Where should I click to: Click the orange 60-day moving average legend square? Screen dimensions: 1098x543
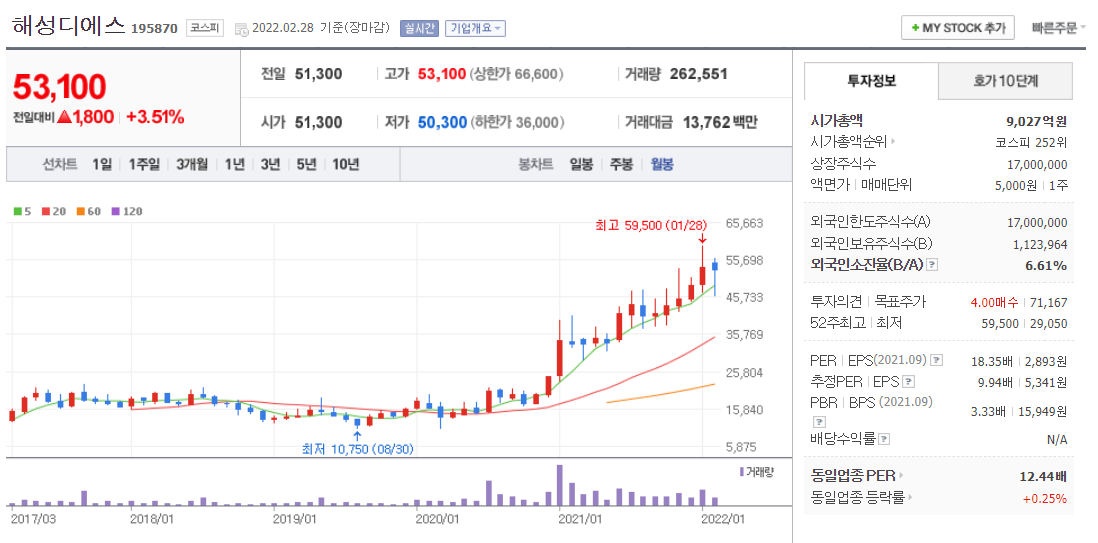pos(81,211)
